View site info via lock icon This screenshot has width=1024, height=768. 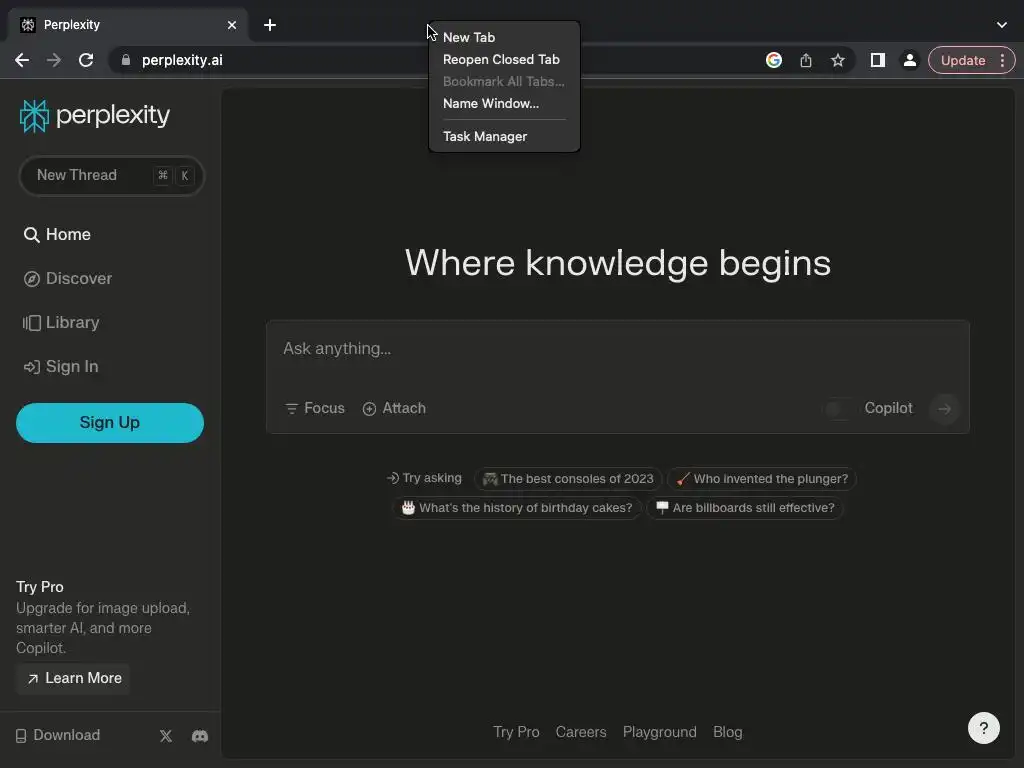tap(126, 60)
